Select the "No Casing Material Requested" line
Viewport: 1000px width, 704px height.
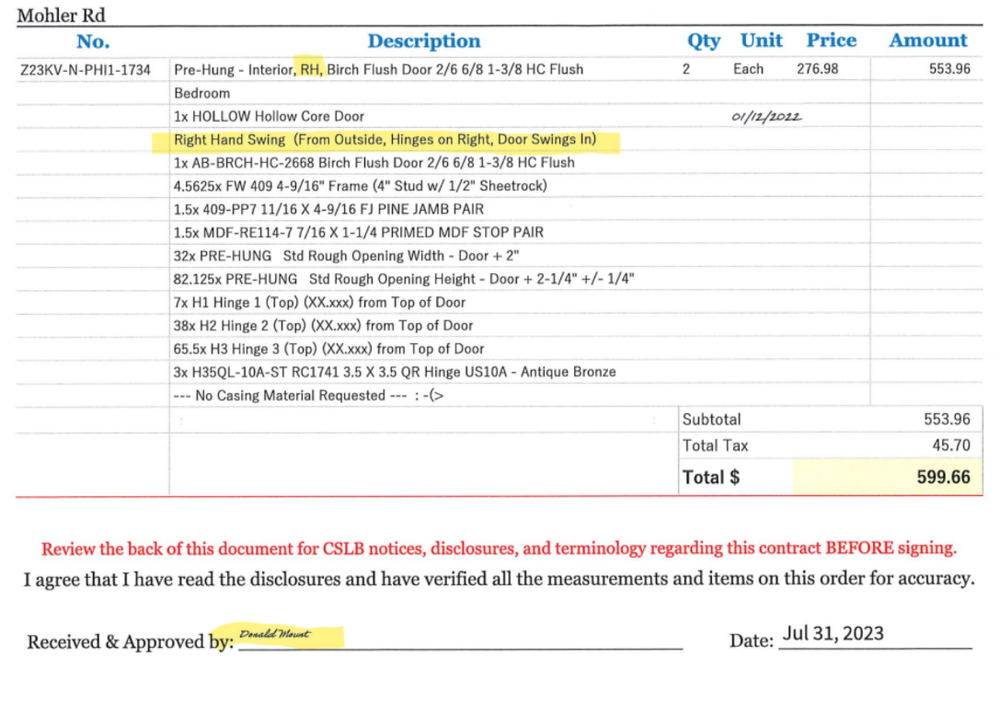(x=309, y=396)
